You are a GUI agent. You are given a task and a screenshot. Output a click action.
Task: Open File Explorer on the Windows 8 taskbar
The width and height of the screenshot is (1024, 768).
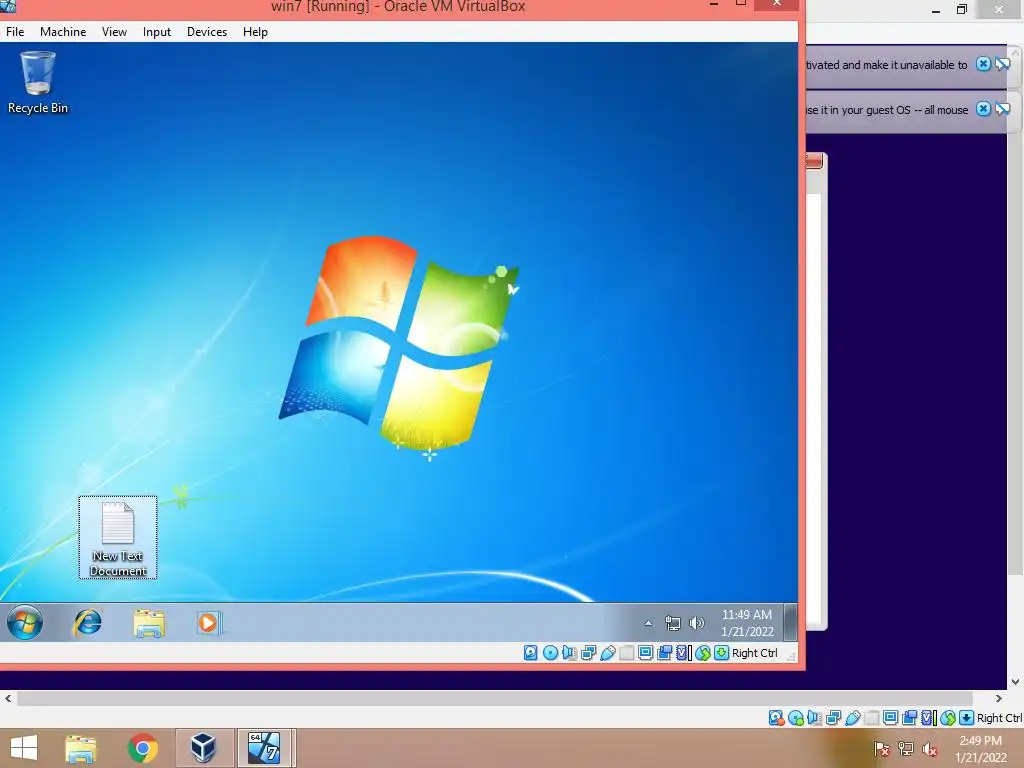81,748
